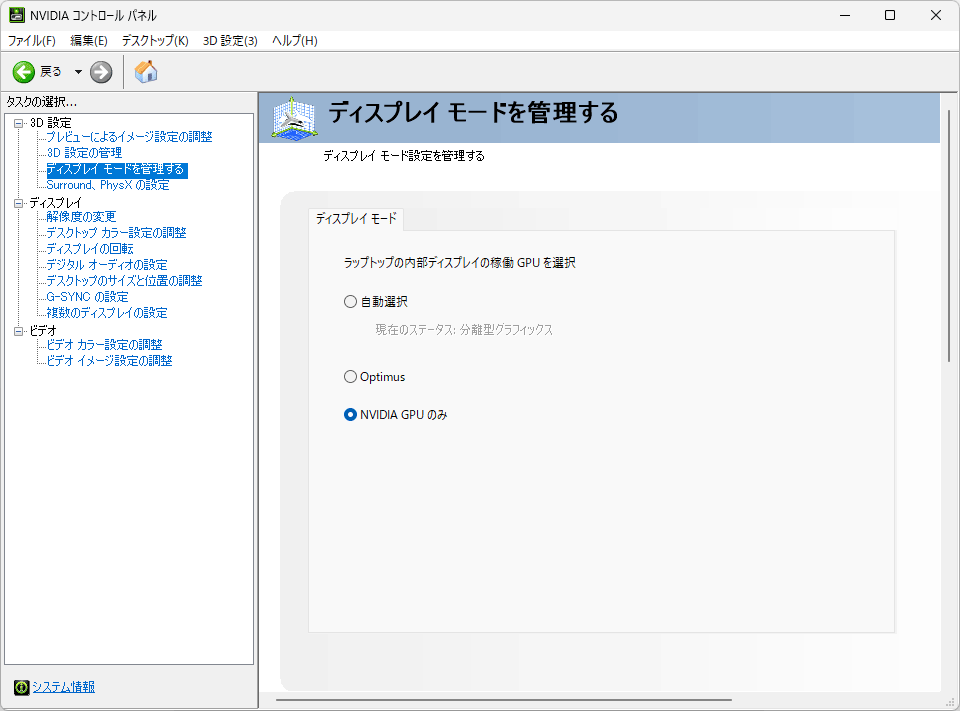Viewport: 960px width, 711px height.
Task: Click the Home icon in toolbar
Action: 146,72
